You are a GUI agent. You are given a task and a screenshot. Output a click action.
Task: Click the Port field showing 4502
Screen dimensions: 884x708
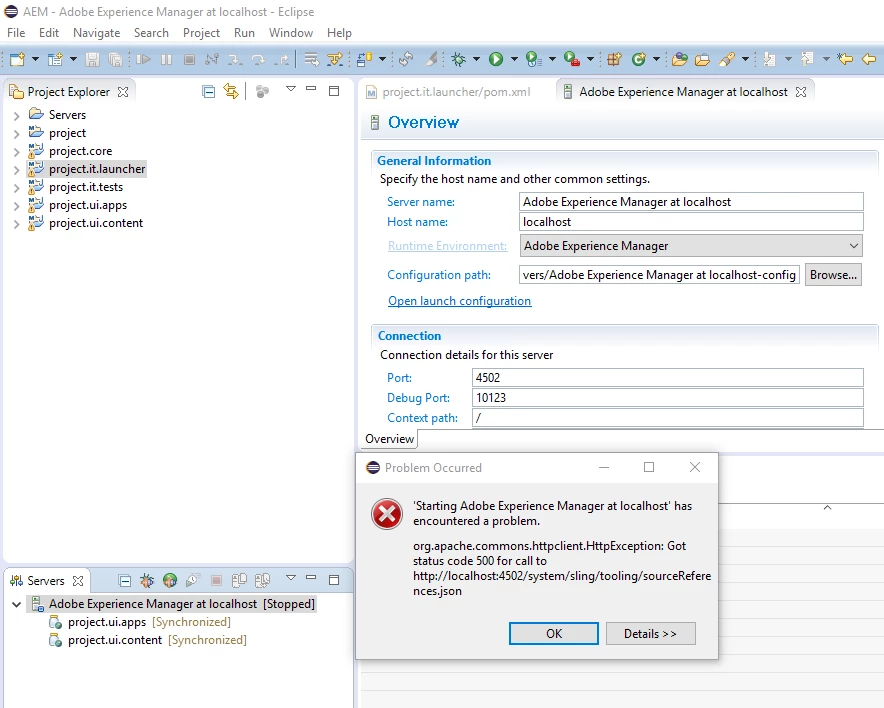tap(668, 378)
